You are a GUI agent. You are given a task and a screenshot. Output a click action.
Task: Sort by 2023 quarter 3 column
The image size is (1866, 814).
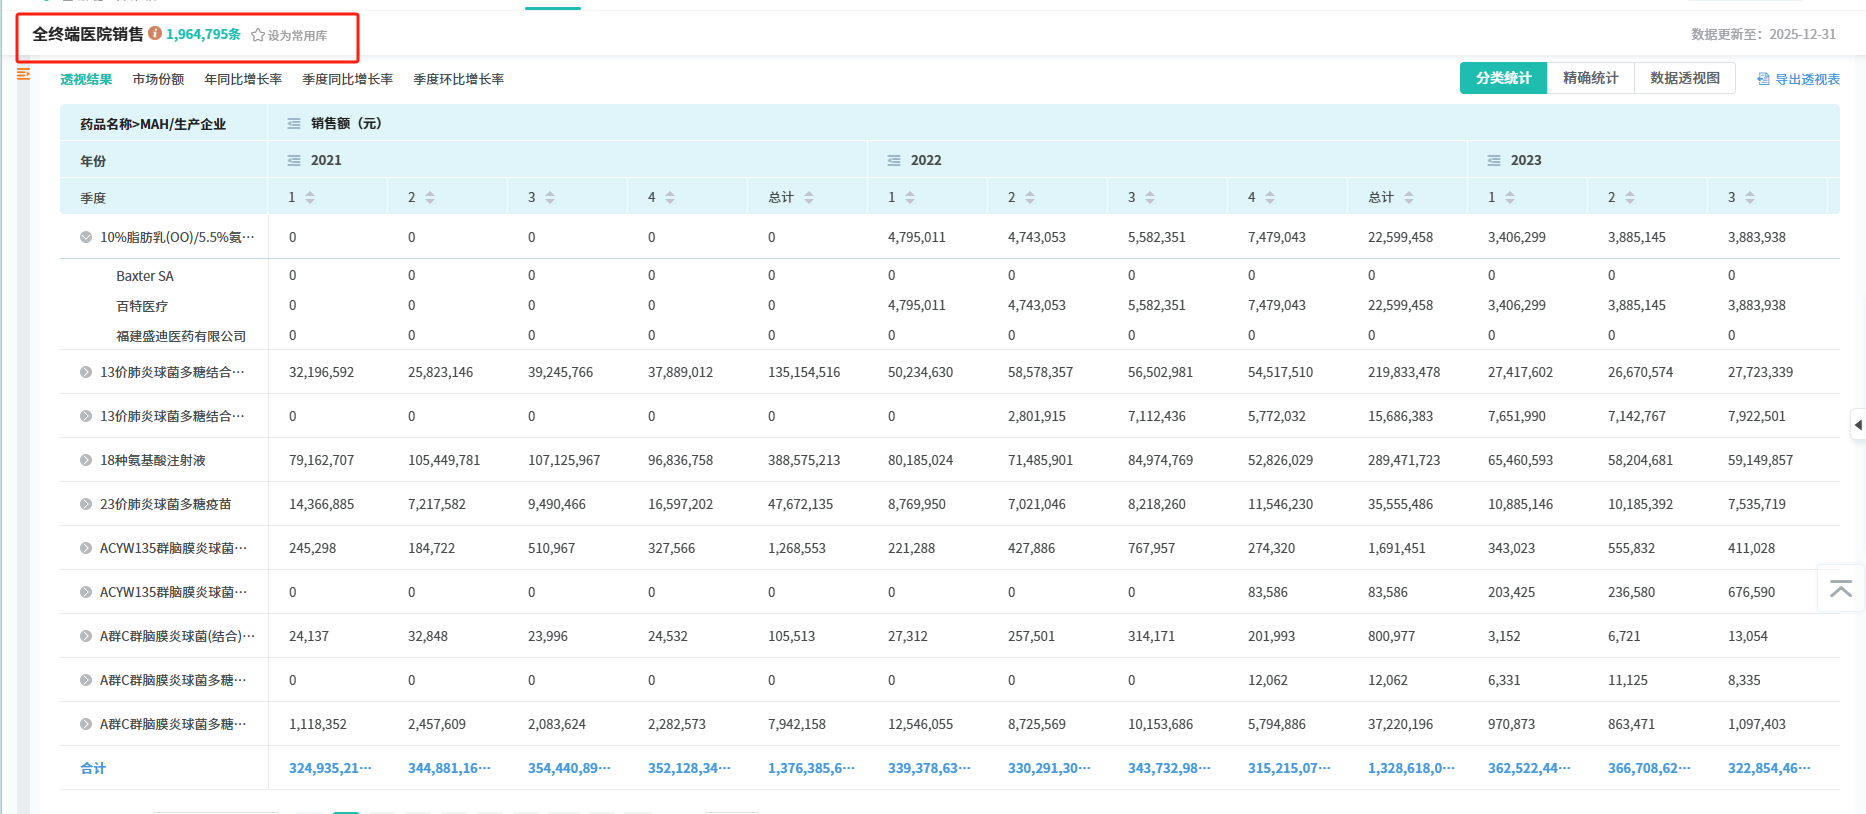click(x=1750, y=198)
